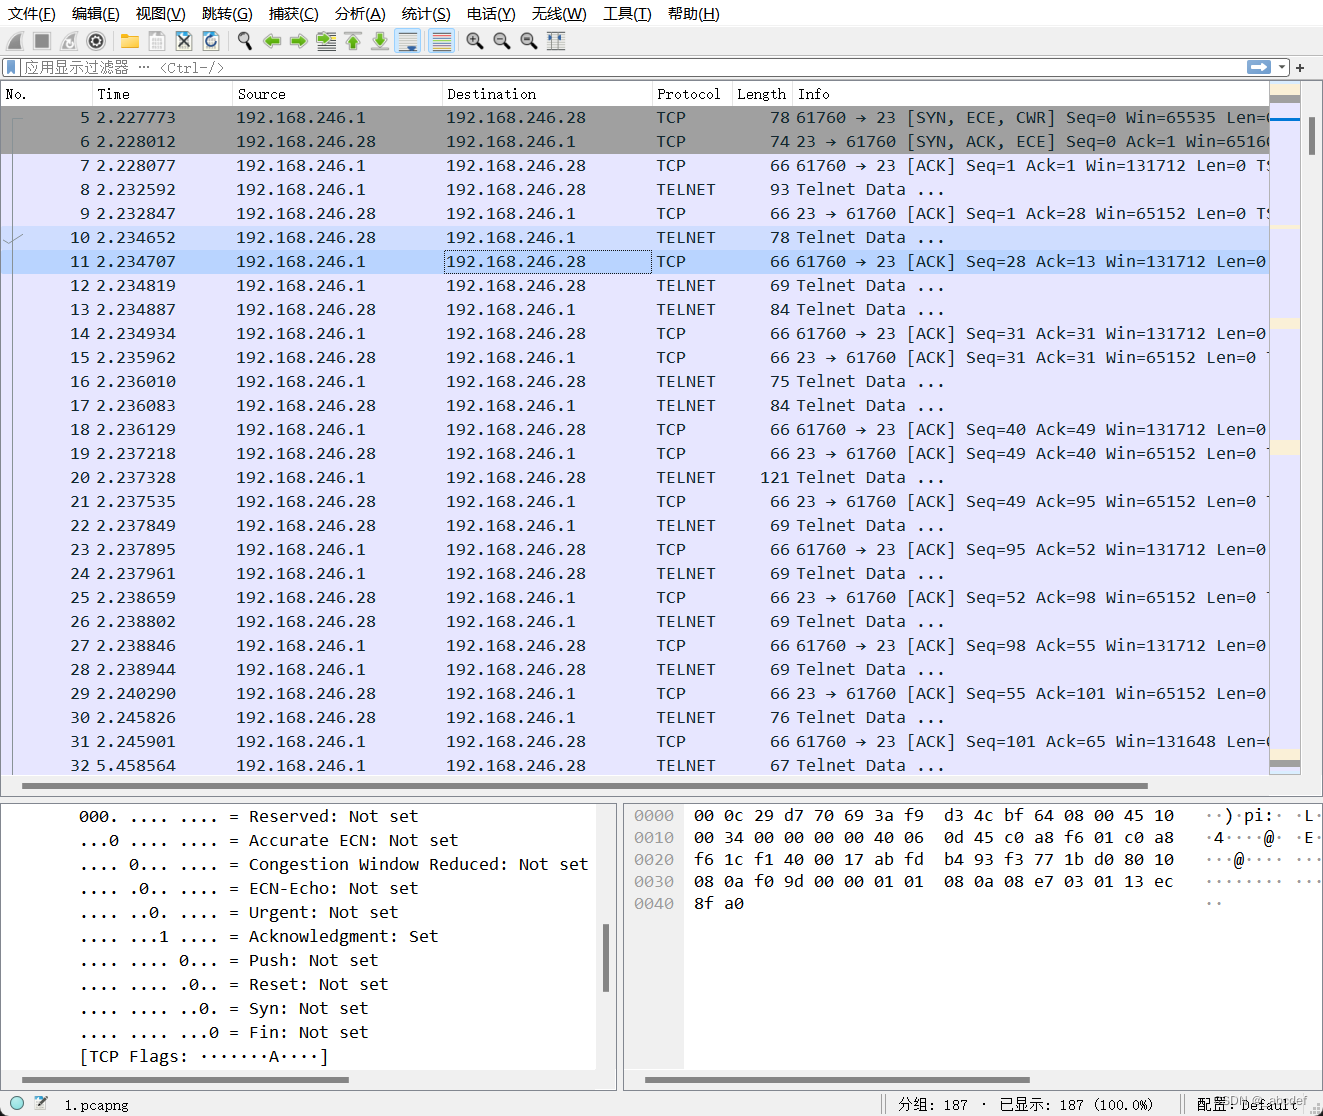The image size is (1323, 1116).
Task: Sort by the Time column header
Action: [x=162, y=94]
